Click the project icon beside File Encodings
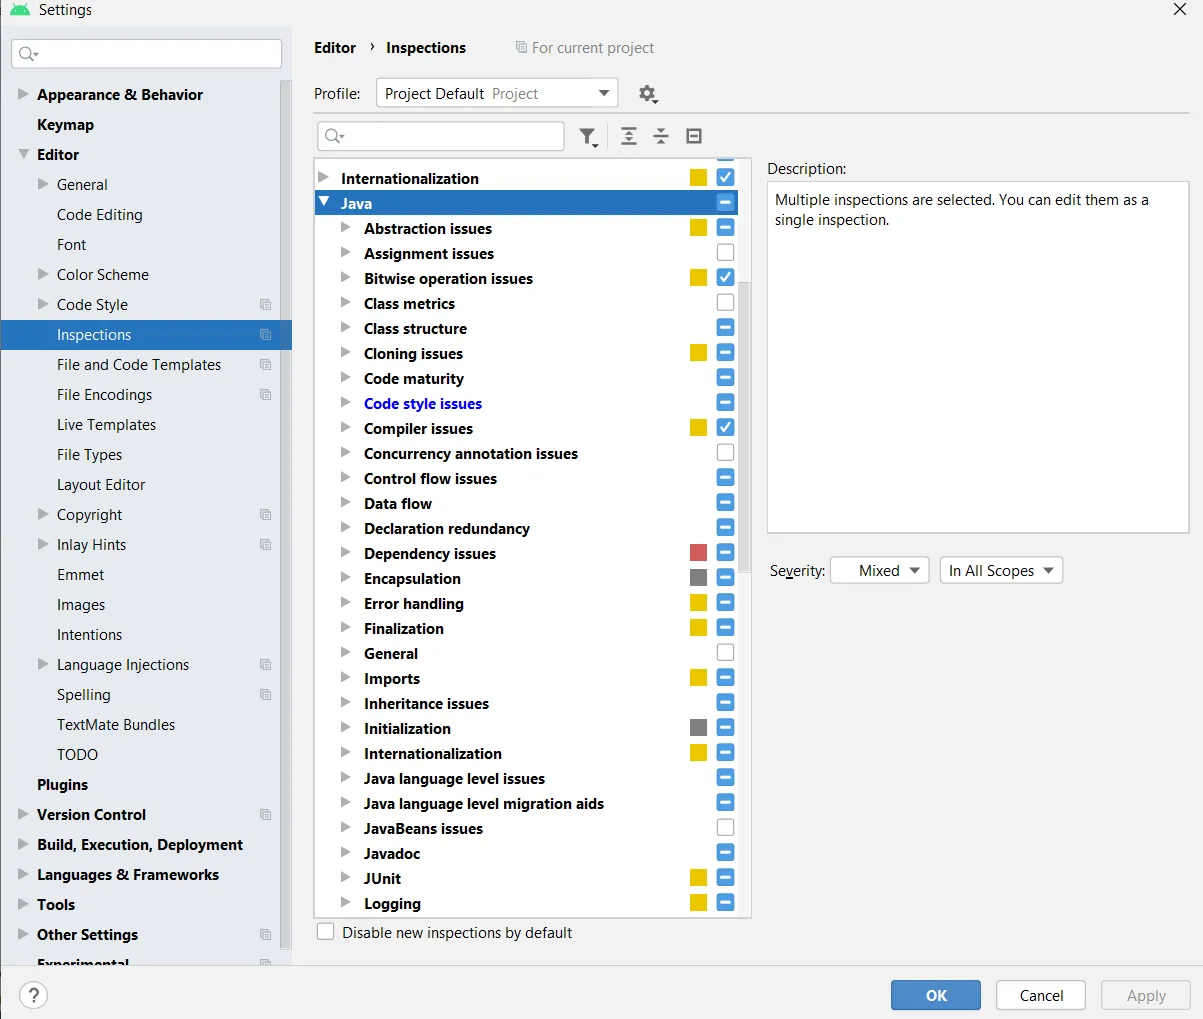The image size is (1203, 1019). coord(265,395)
